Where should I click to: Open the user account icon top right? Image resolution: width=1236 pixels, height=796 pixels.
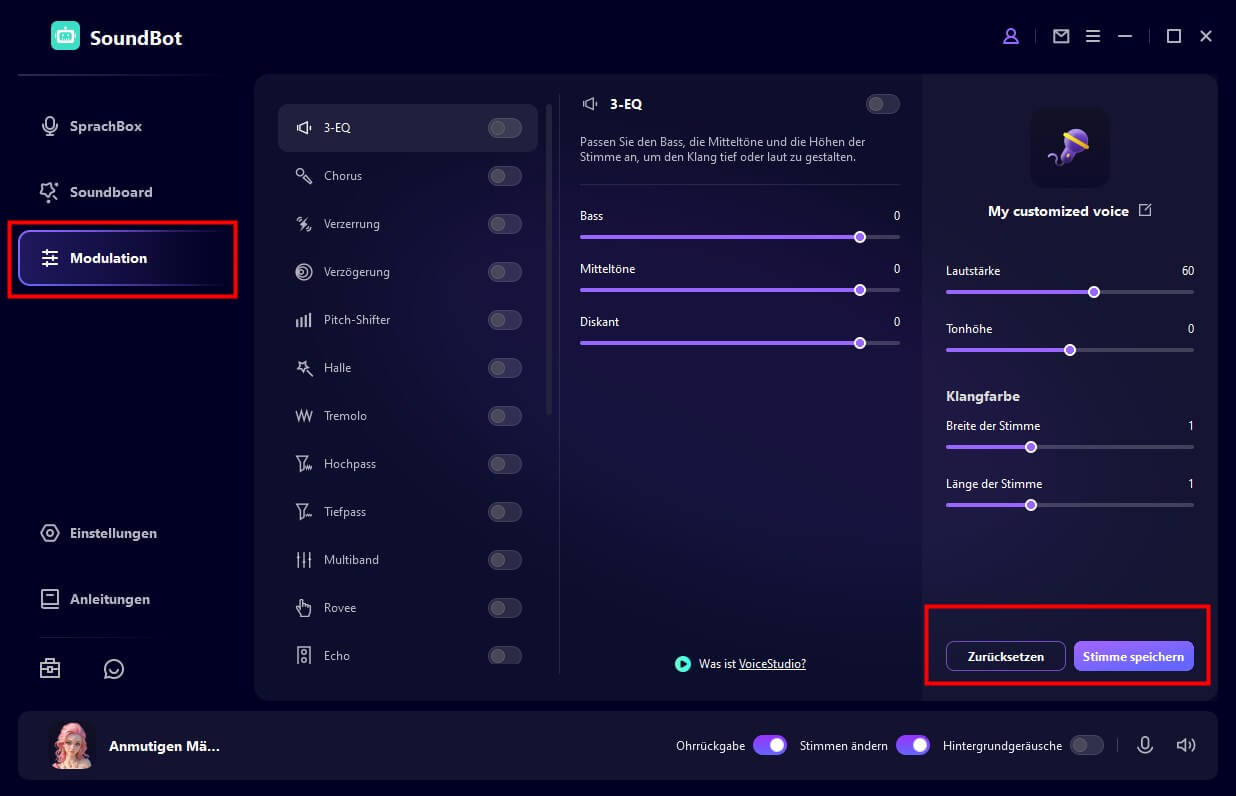1010,36
